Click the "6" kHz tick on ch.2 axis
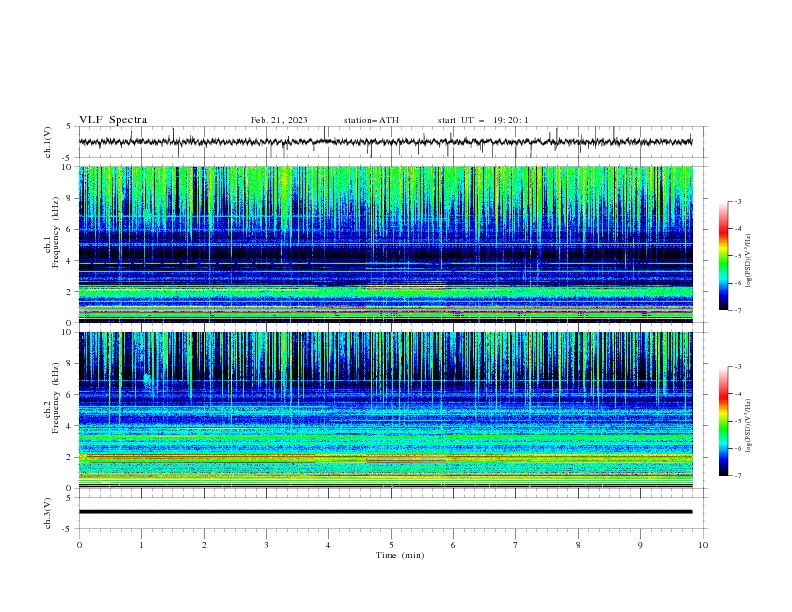The height and width of the screenshot is (612, 792). pos(71,395)
